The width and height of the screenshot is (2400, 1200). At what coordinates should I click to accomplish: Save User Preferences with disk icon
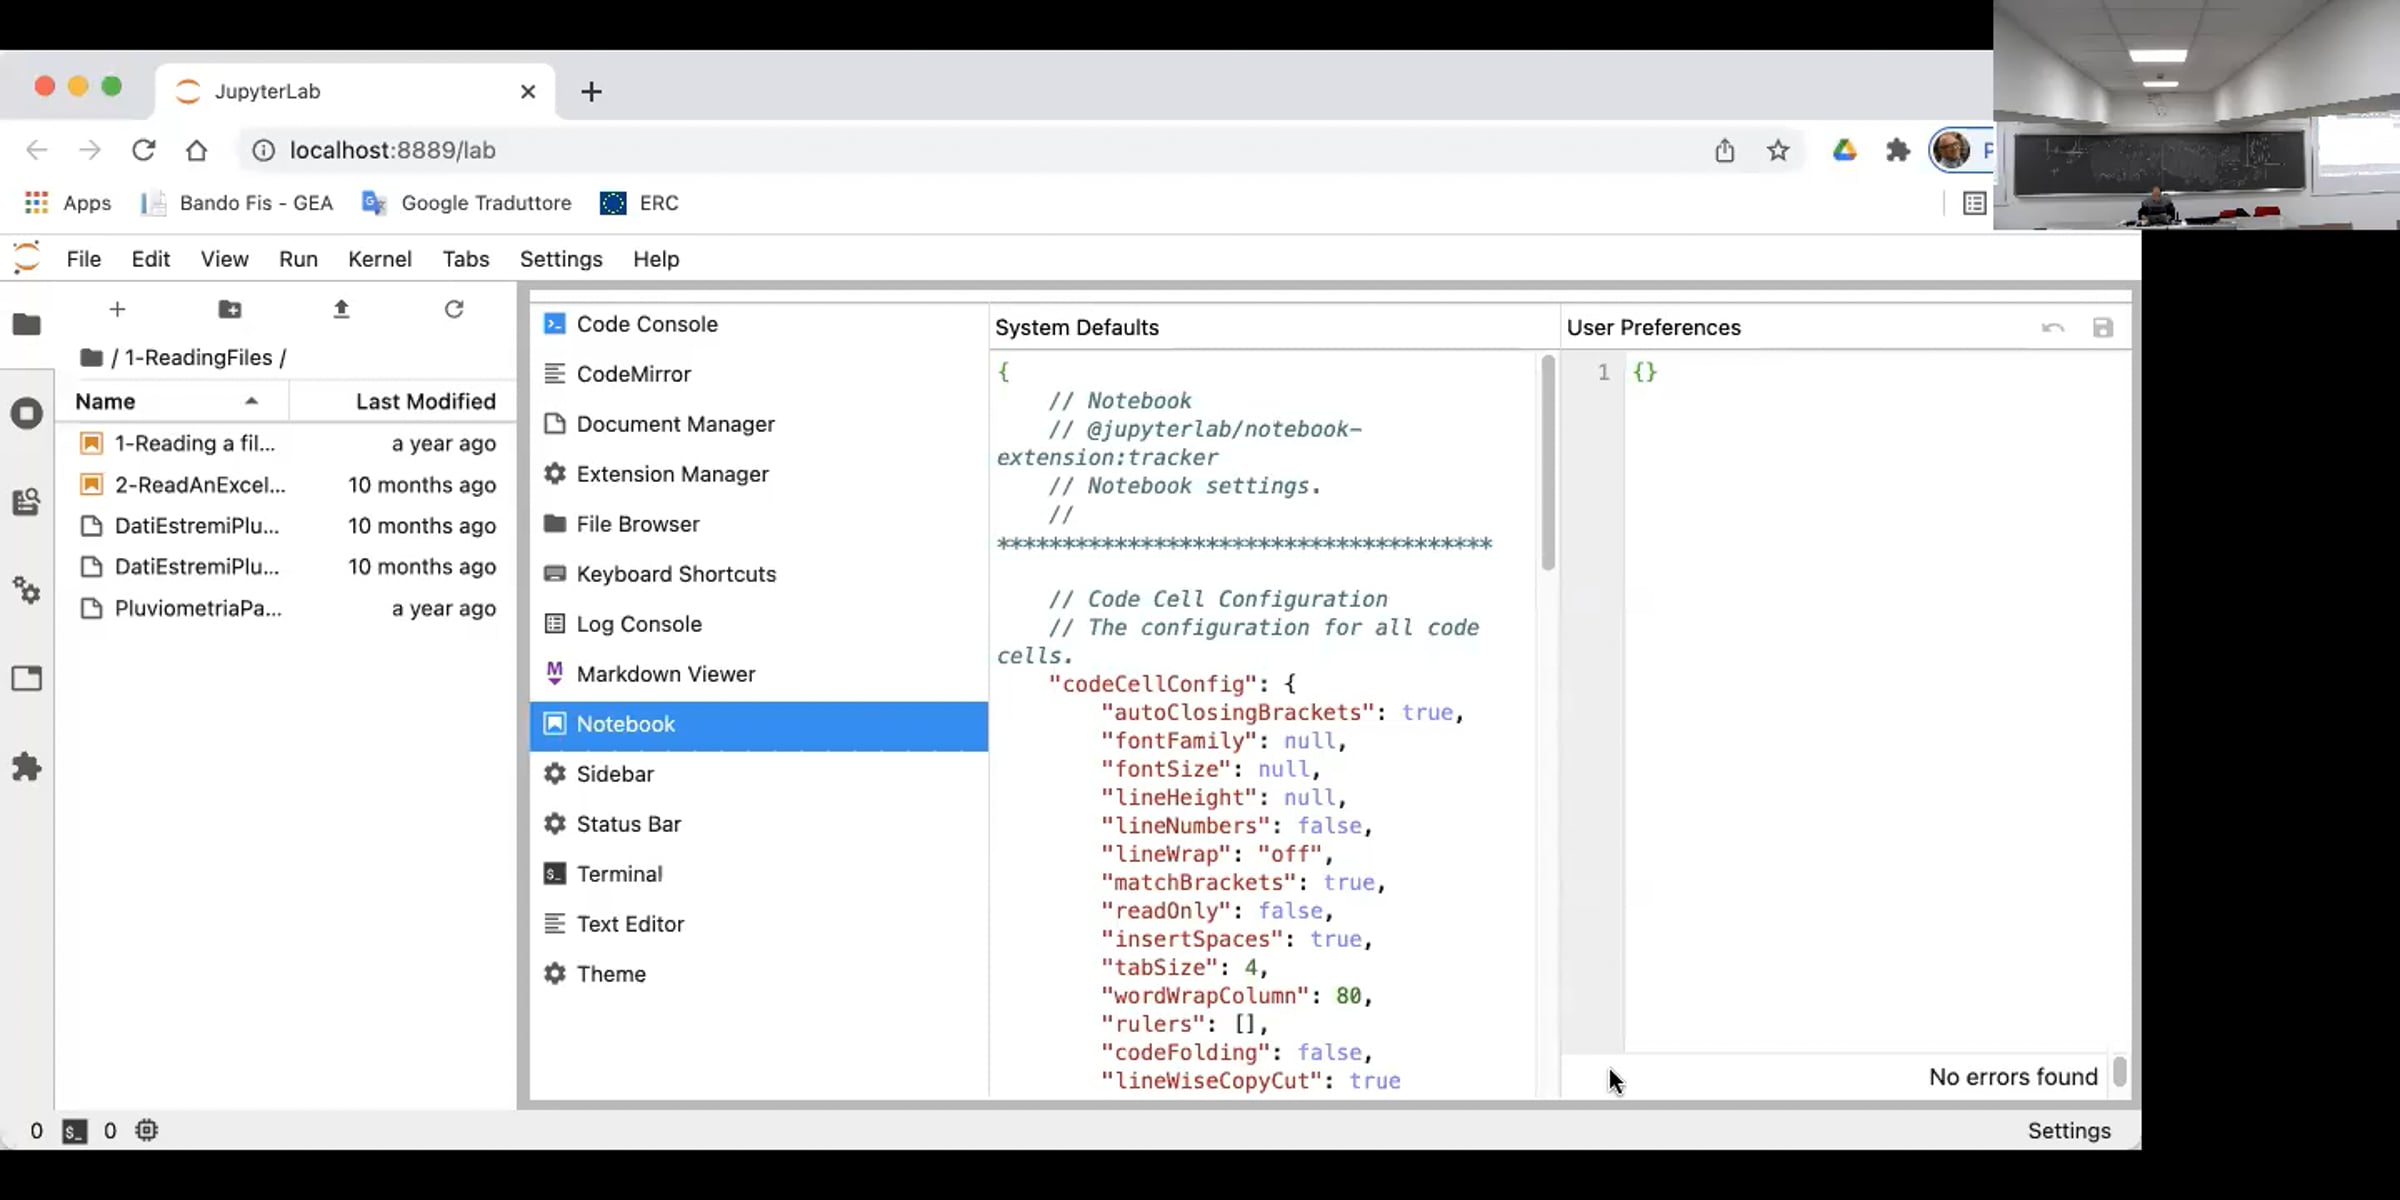click(x=2103, y=328)
